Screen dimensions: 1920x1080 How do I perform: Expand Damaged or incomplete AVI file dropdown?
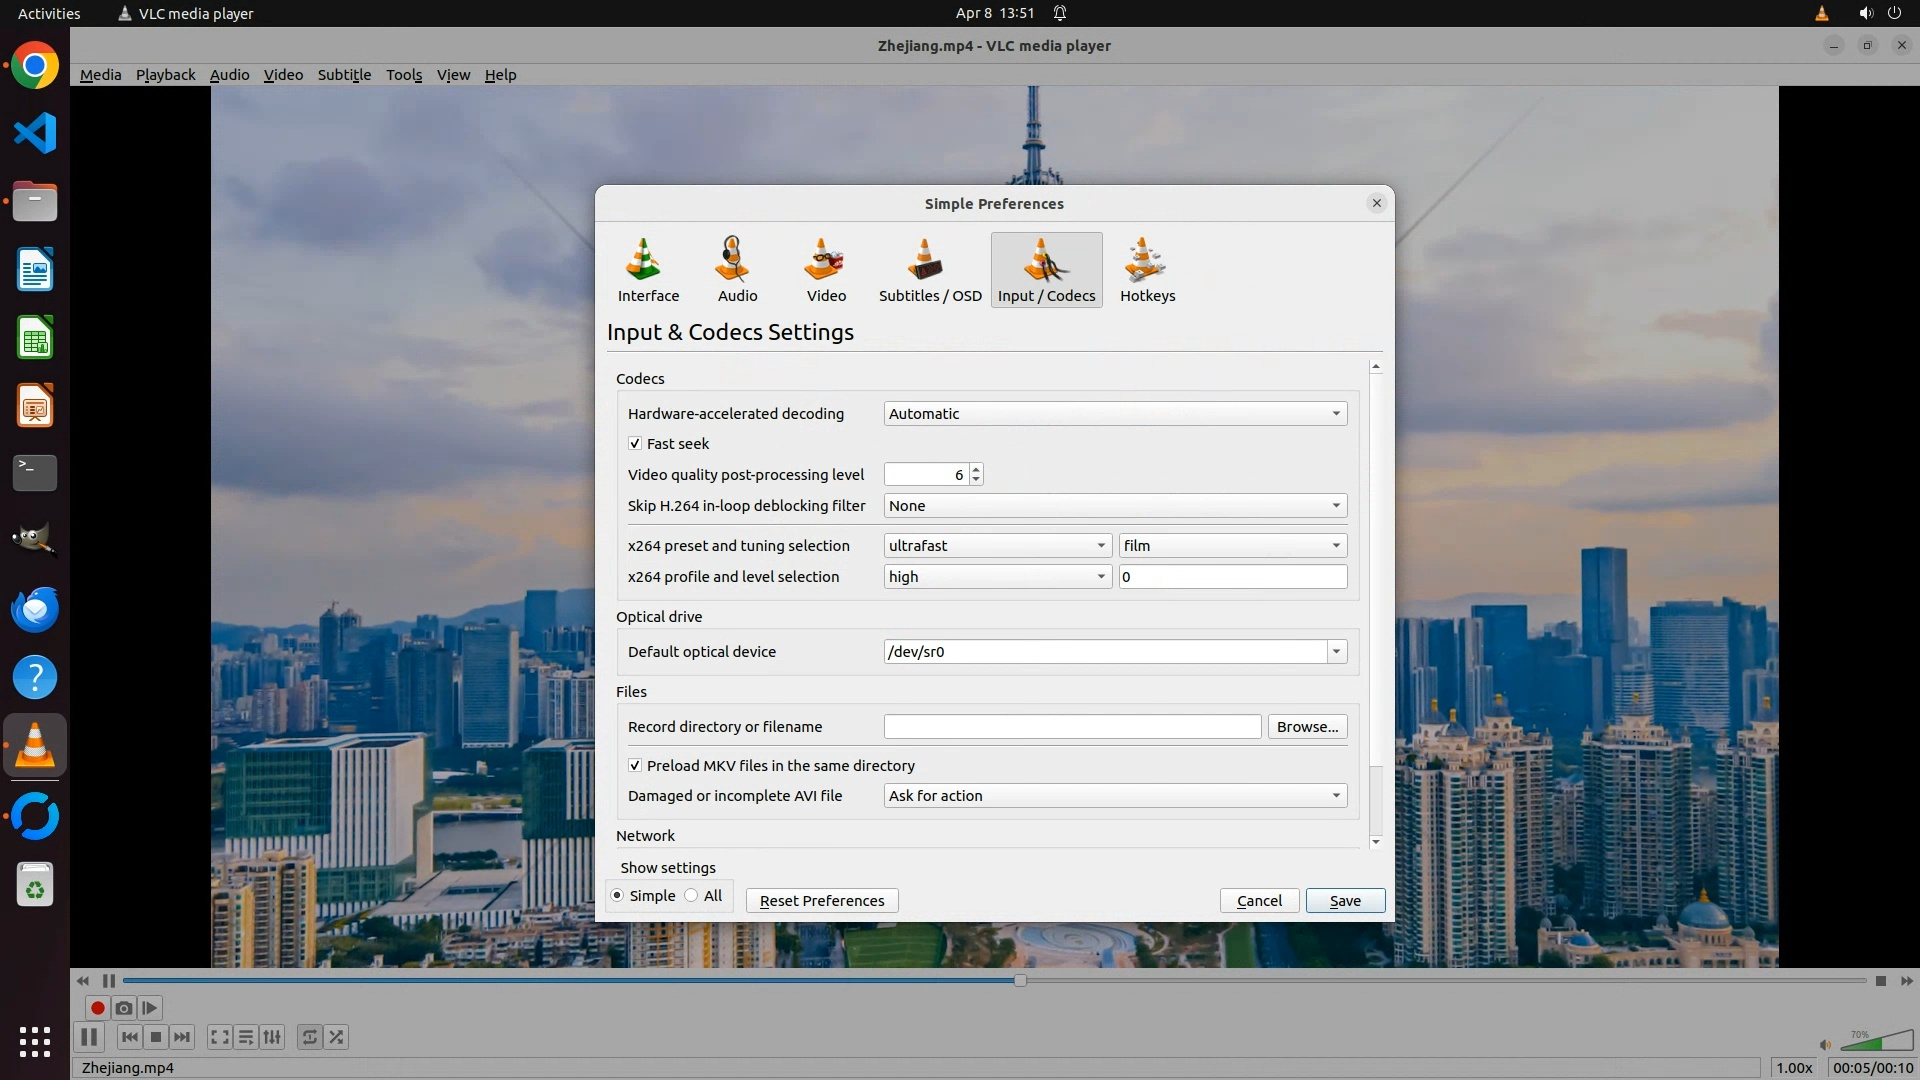[x=1114, y=796]
